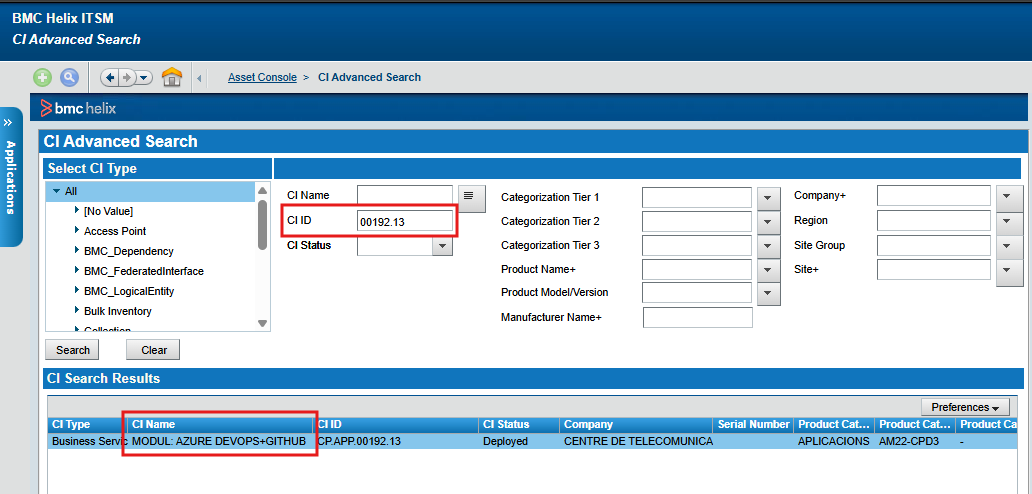Click the Business Servic CI type cell
Screen dimensions: 1032x494
[86, 441]
